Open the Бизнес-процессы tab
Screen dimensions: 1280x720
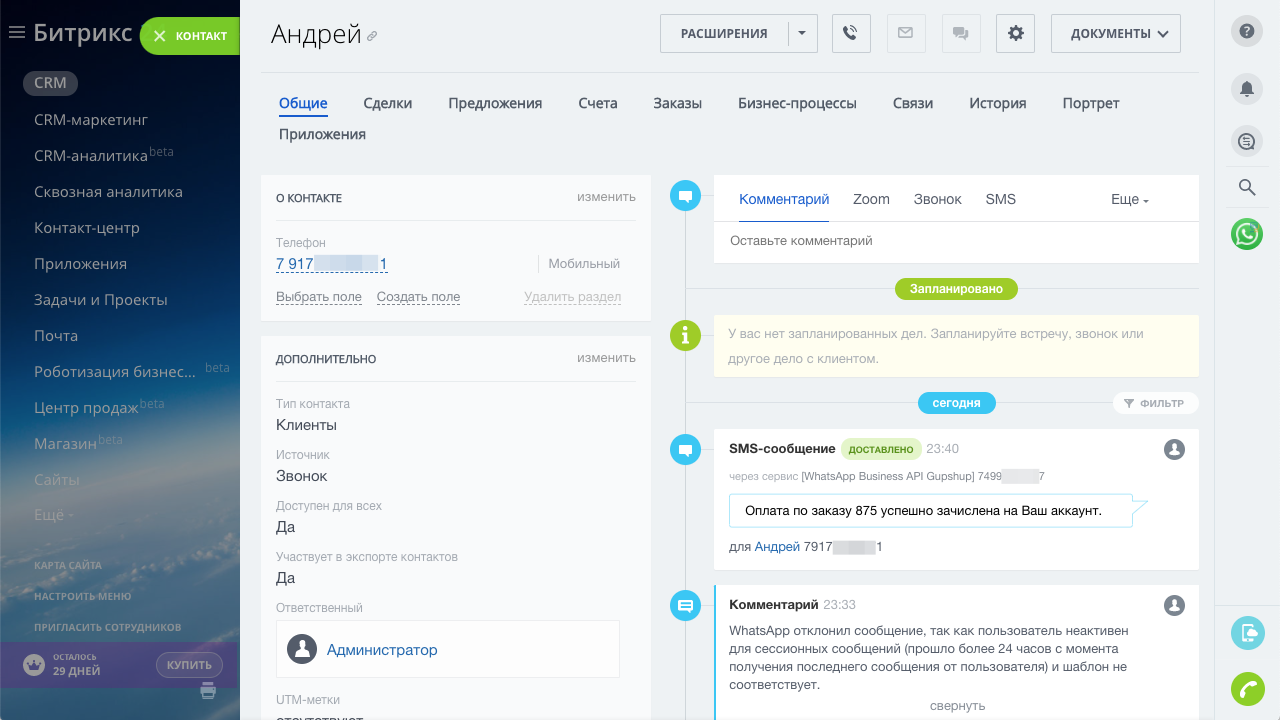[798, 103]
